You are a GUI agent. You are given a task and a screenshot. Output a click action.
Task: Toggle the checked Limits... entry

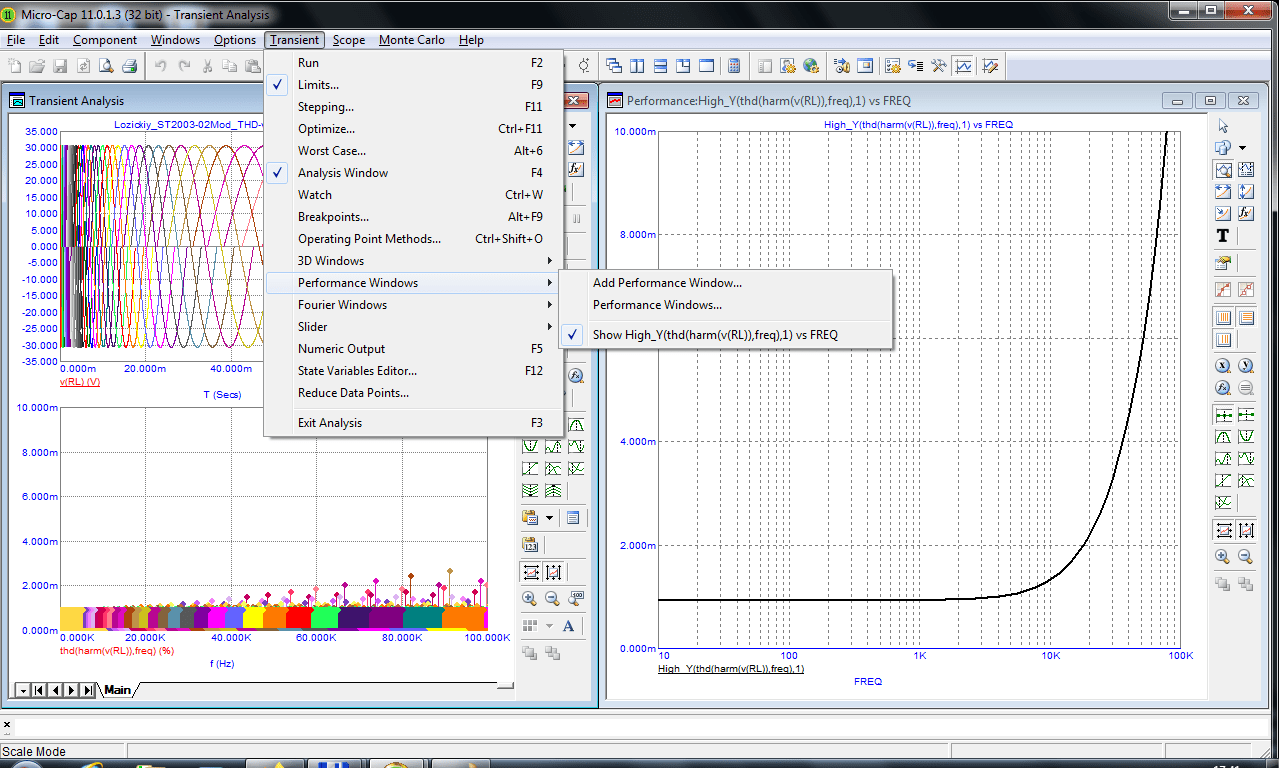pyautogui.click(x=414, y=85)
